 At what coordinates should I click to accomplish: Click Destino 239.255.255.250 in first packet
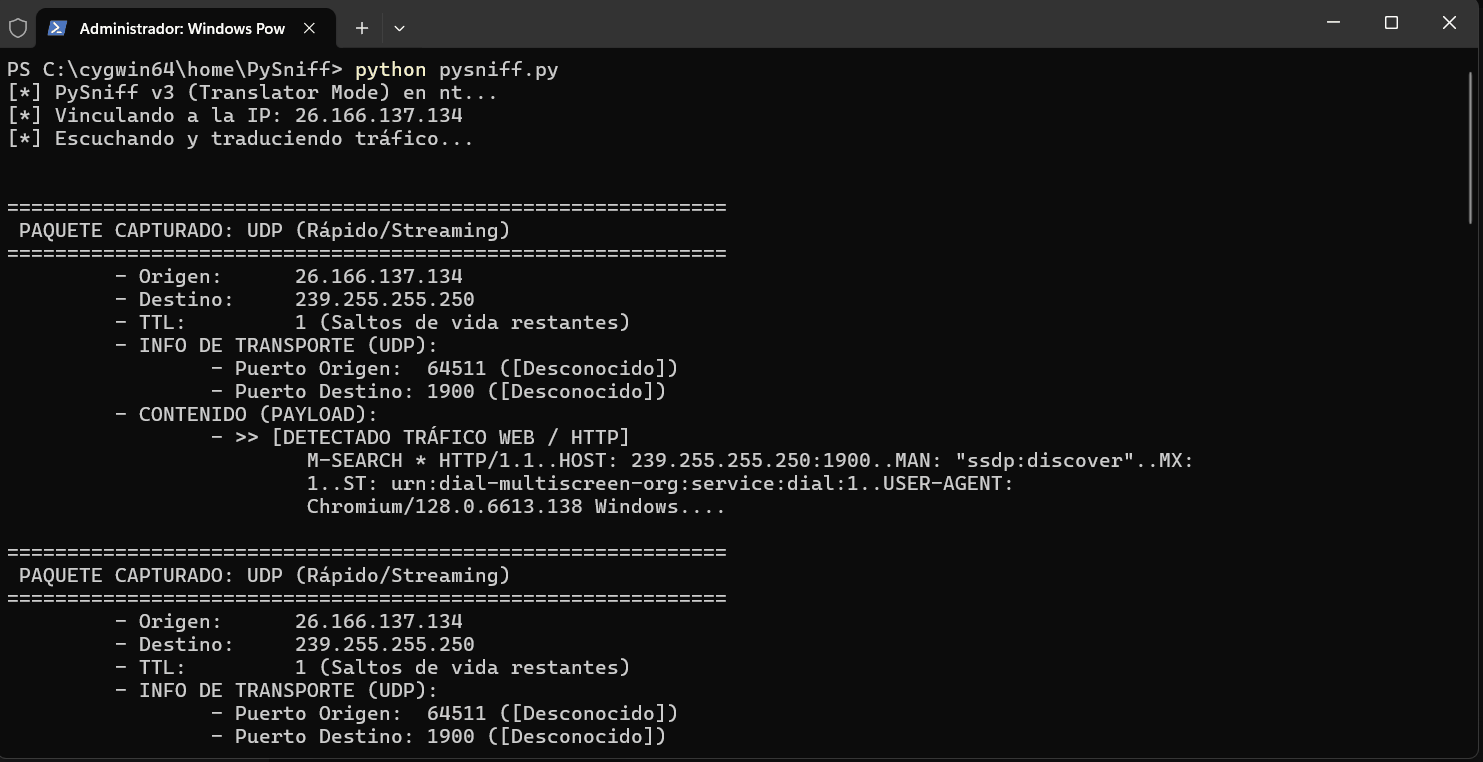click(x=294, y=300)
